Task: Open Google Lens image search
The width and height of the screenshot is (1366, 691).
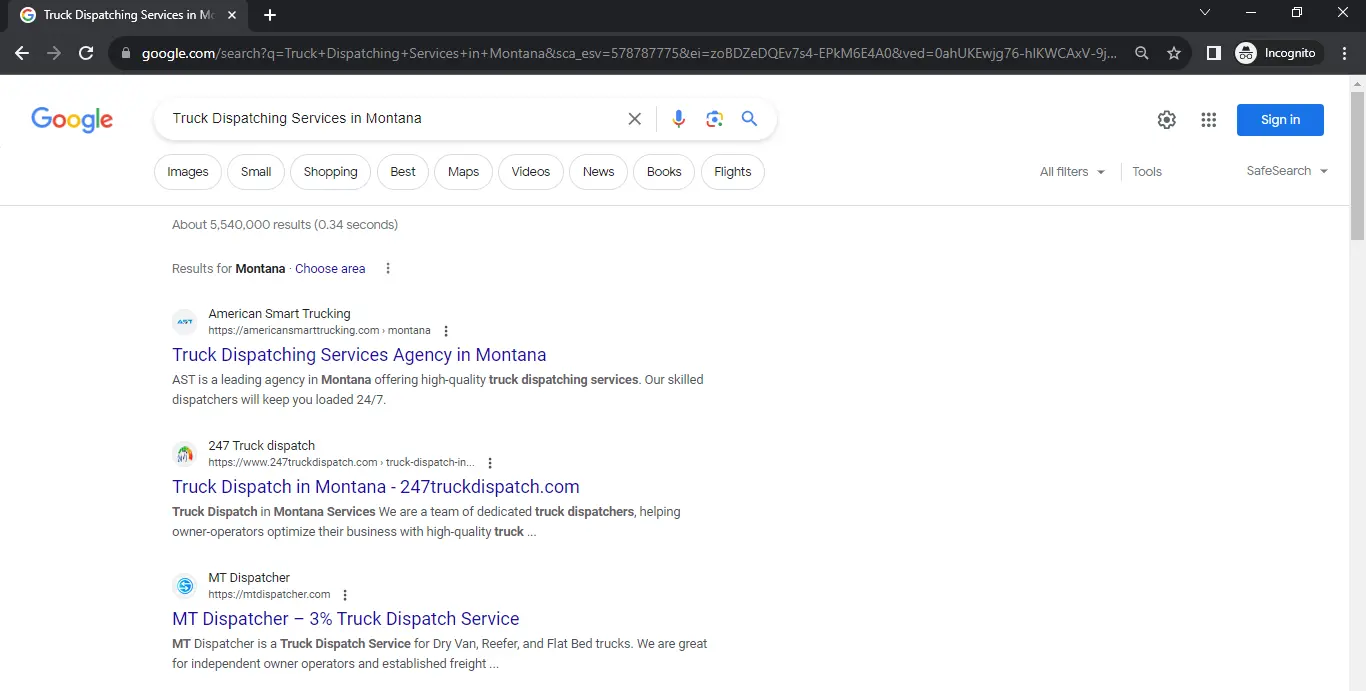Action: point(714,119)
